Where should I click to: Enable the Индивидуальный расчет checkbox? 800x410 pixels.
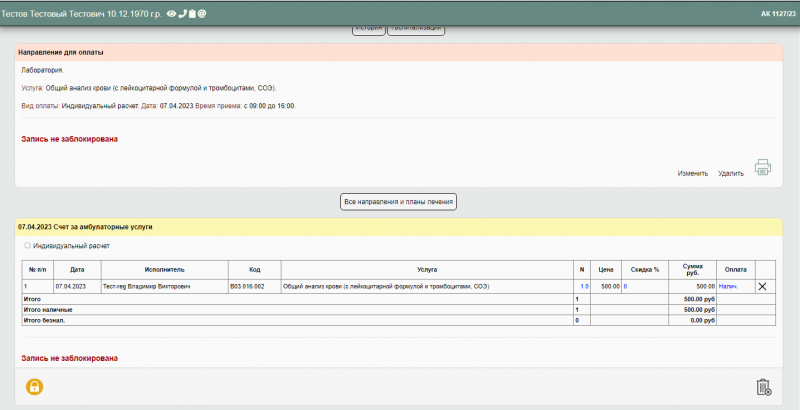tap(27, 245)
